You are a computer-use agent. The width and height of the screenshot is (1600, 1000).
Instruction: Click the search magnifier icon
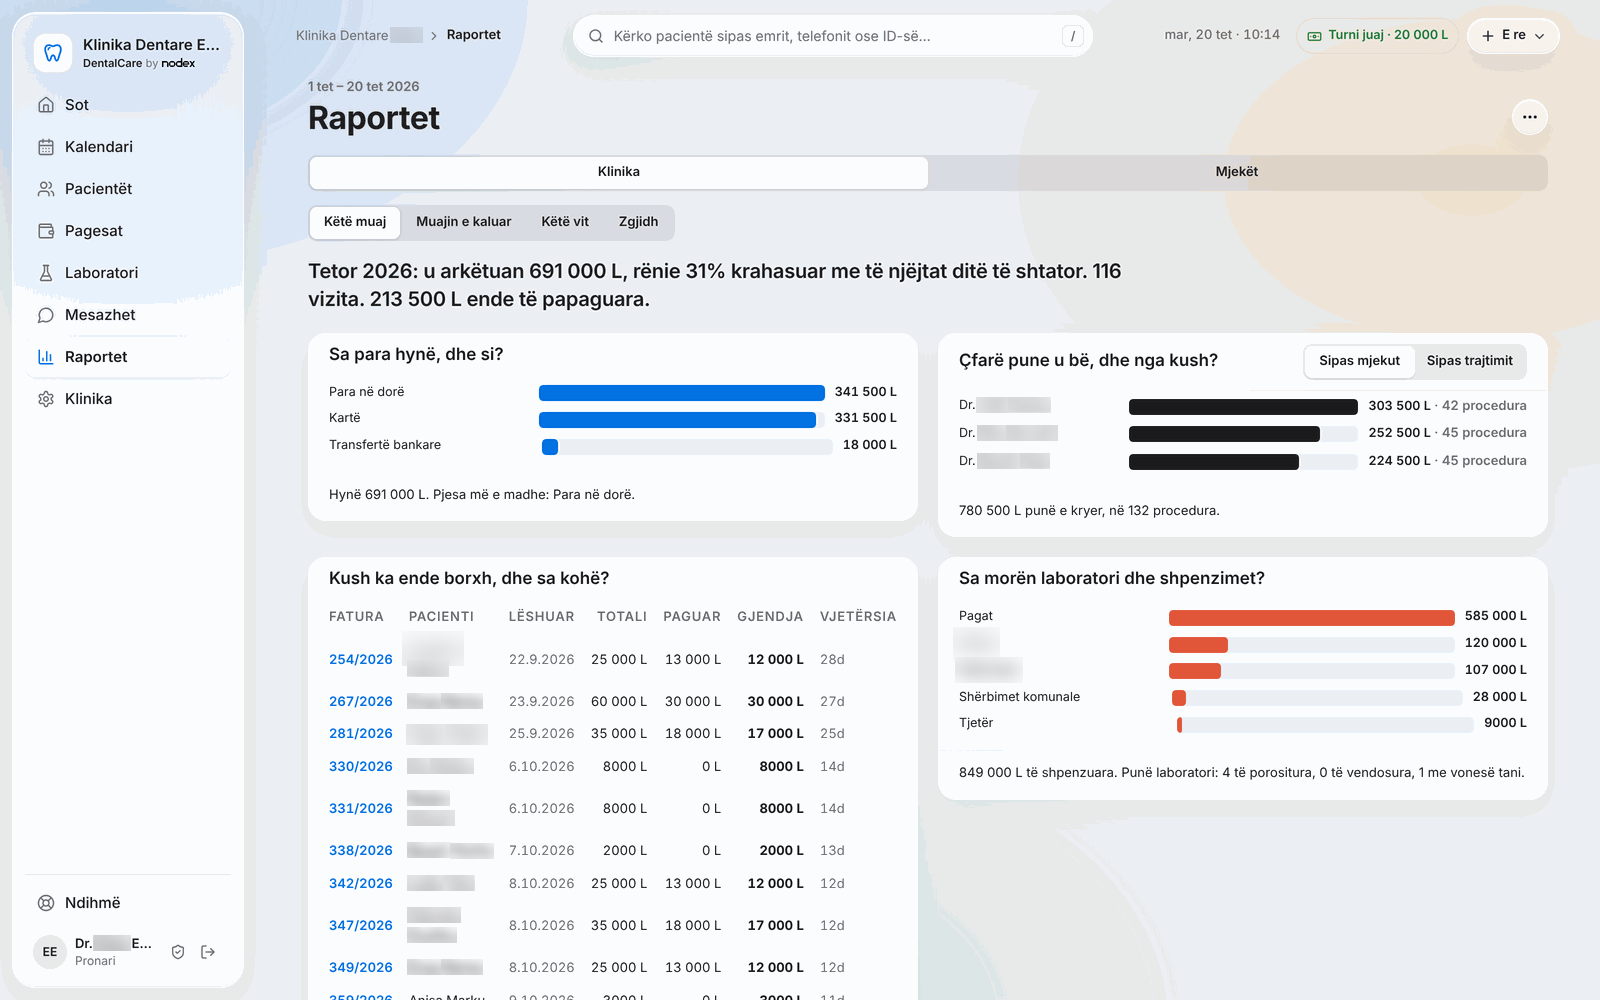[596, 36]
